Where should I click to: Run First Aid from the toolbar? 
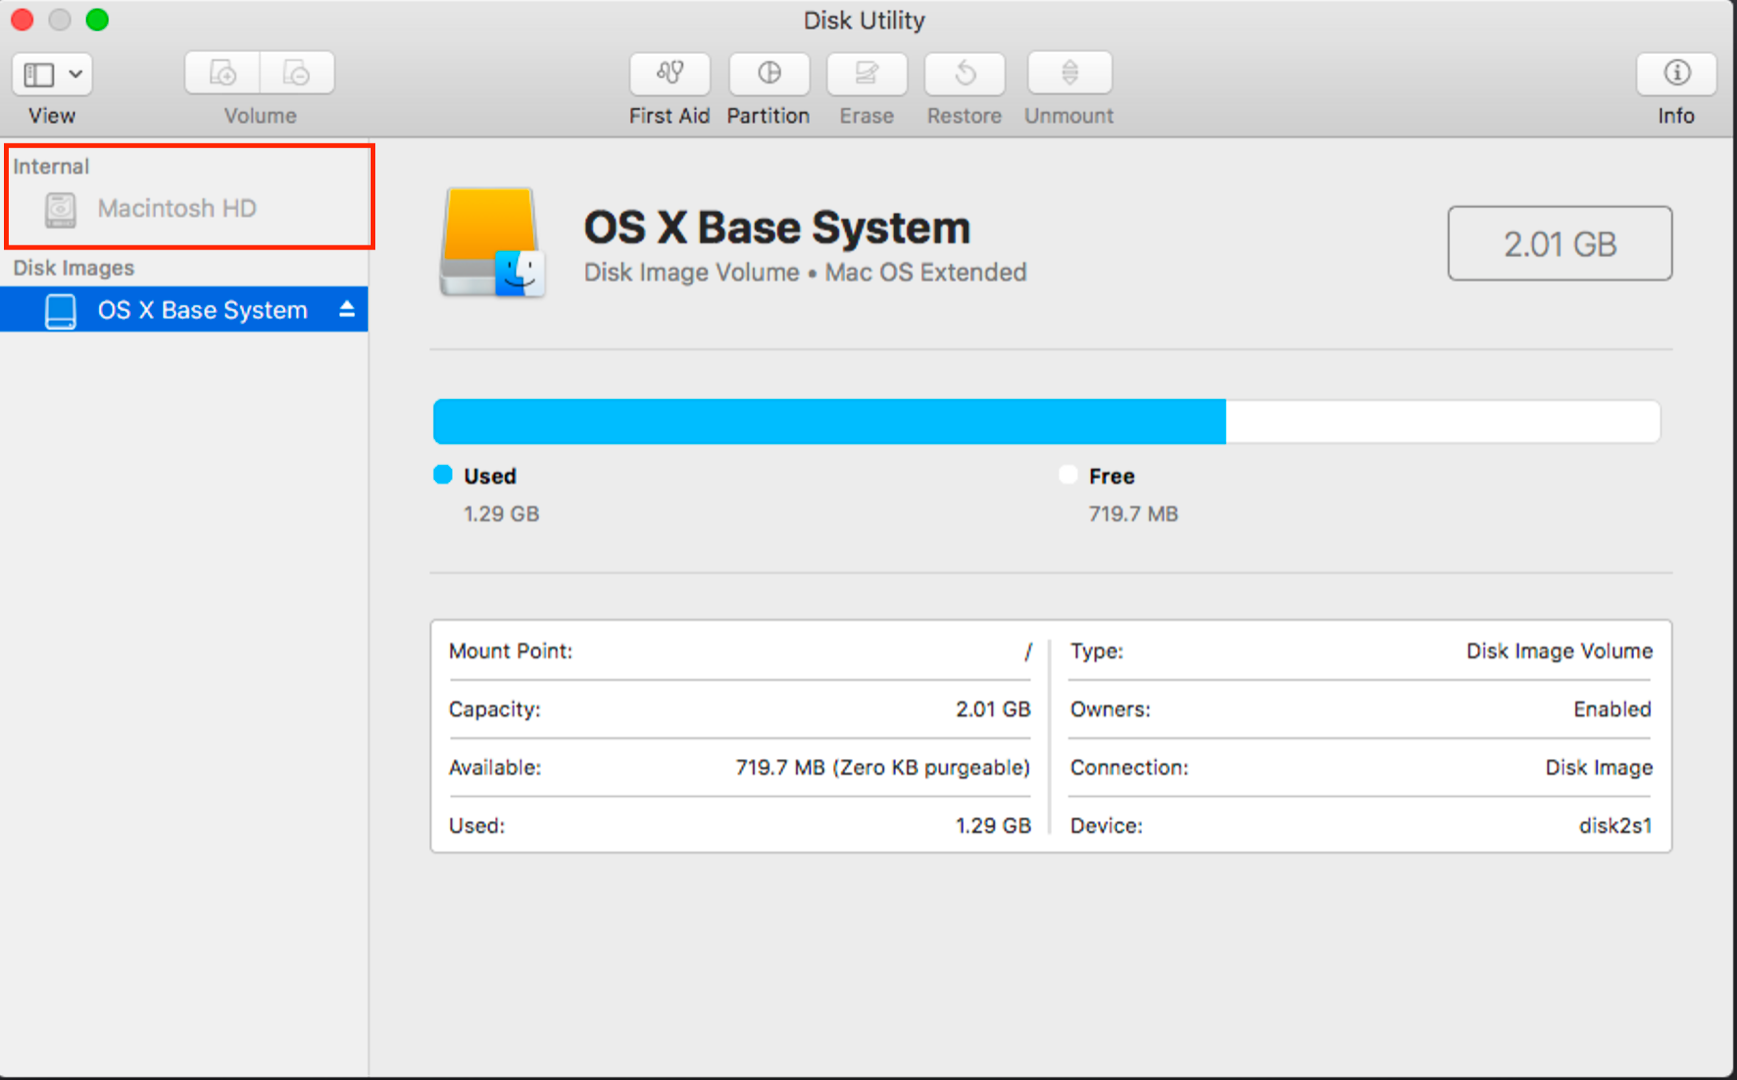coord(669,74)
